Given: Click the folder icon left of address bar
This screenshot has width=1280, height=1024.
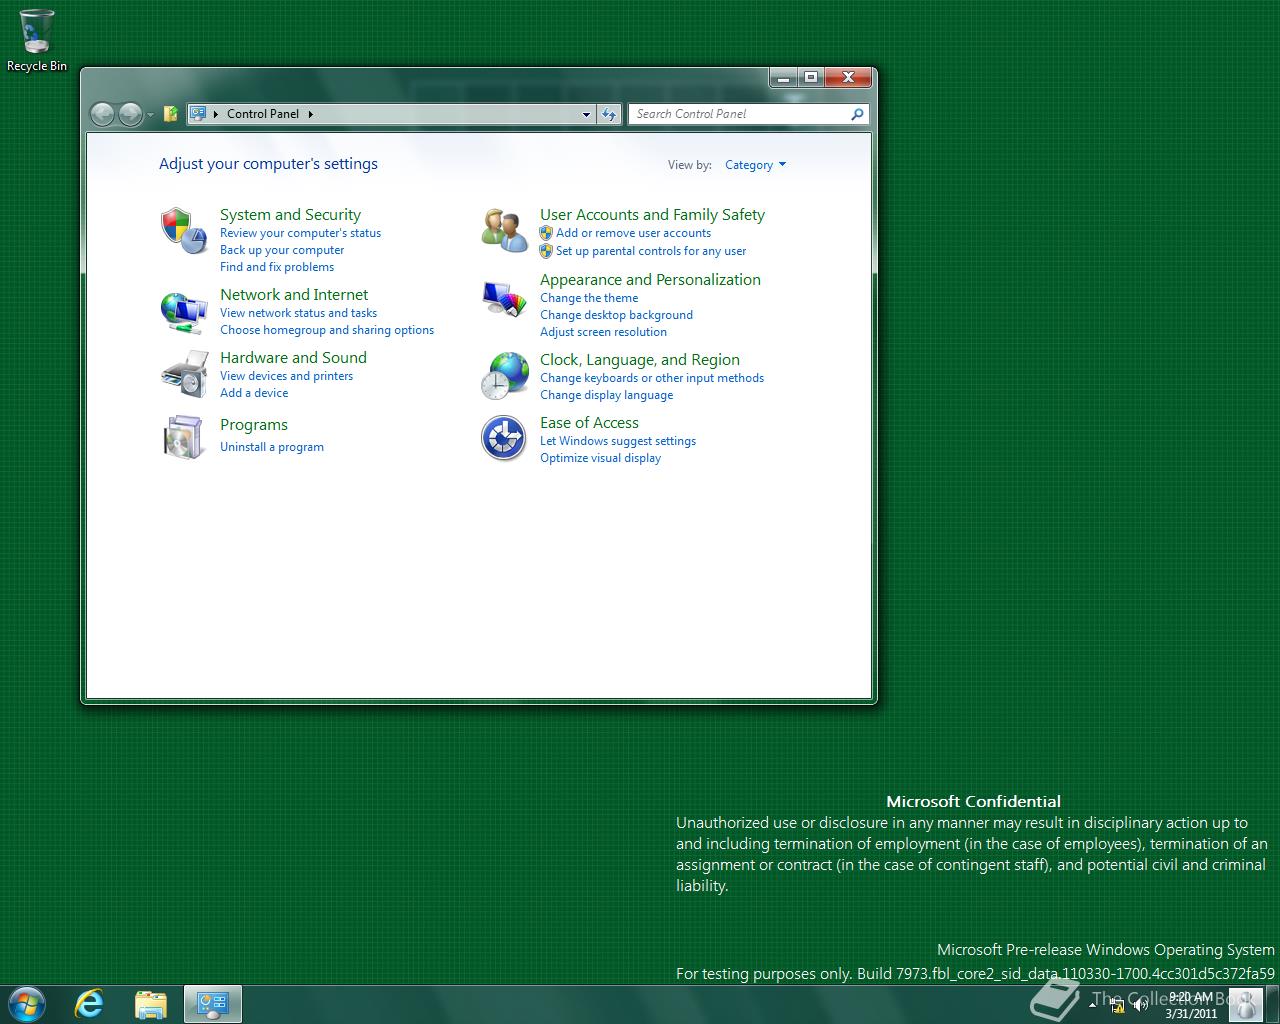Looking at the screenshot, I should (171, 114).
